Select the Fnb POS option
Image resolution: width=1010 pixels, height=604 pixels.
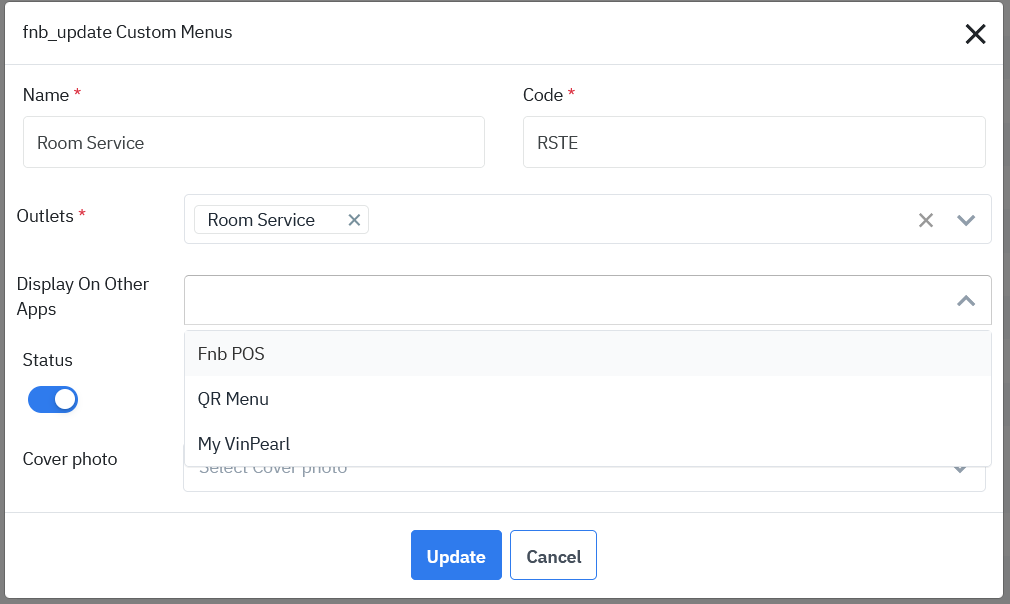pos(231,354)
